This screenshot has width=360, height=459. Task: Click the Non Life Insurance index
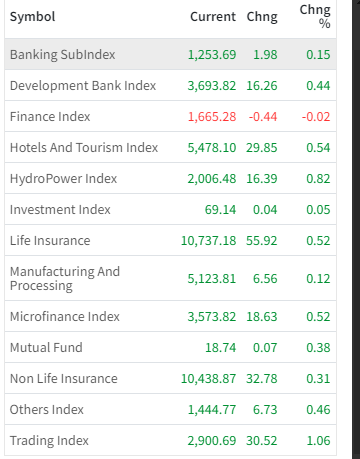click(x=64, y=379)
